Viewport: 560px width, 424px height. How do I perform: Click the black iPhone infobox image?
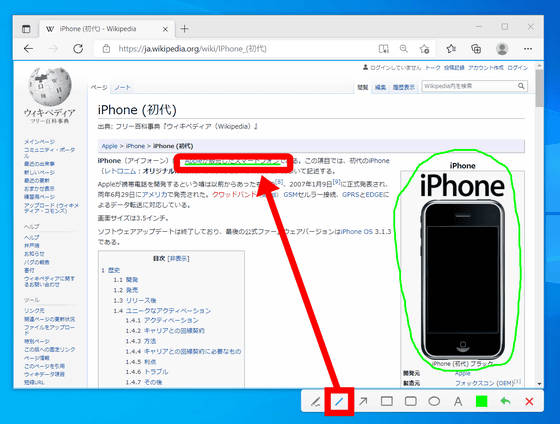click(462, 280)
